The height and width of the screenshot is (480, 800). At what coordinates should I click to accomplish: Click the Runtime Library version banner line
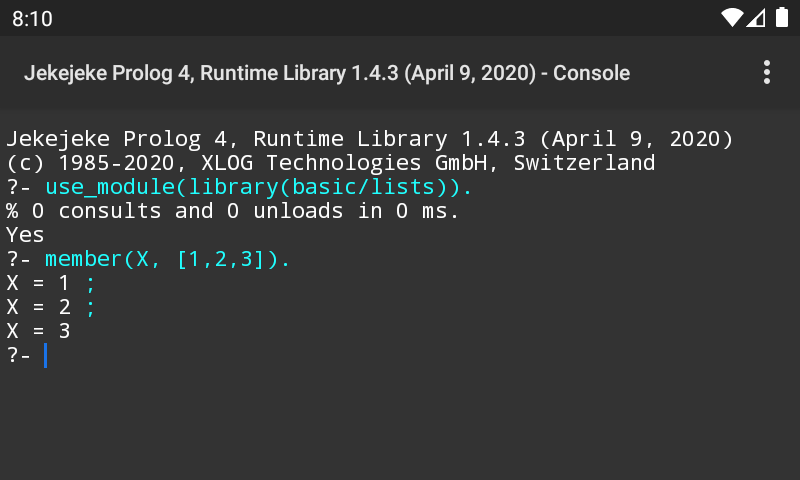369,139
